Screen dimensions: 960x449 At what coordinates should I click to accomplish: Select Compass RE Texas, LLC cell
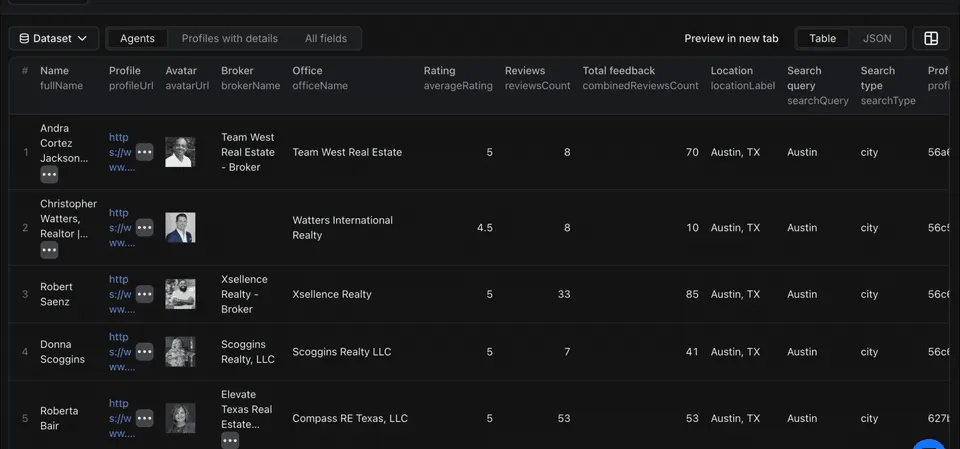[350, 418]
